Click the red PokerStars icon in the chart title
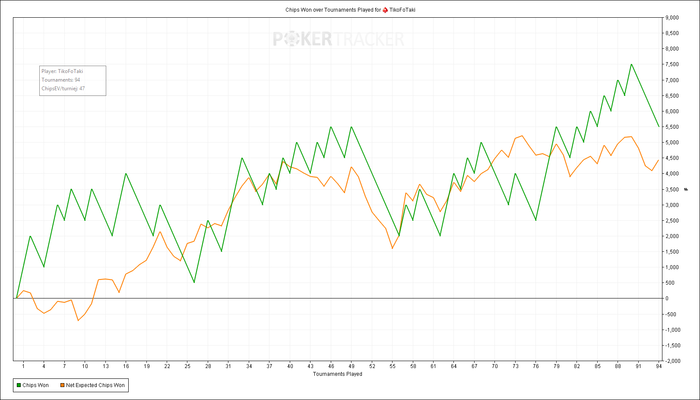The image size is (700, 400). click(x=385, y=9)
